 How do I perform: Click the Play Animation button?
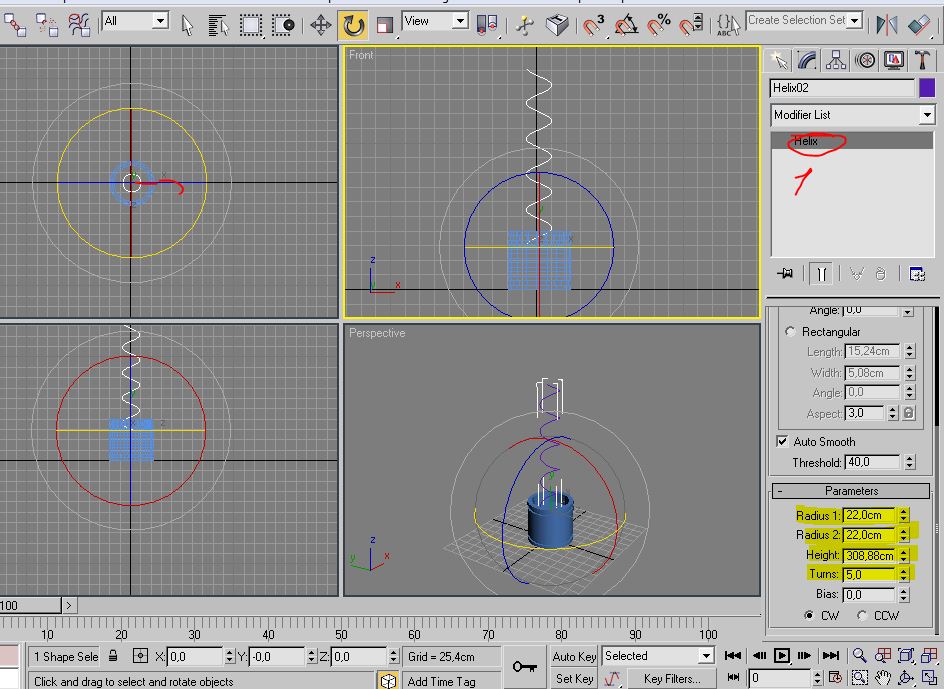click(781, 655)
